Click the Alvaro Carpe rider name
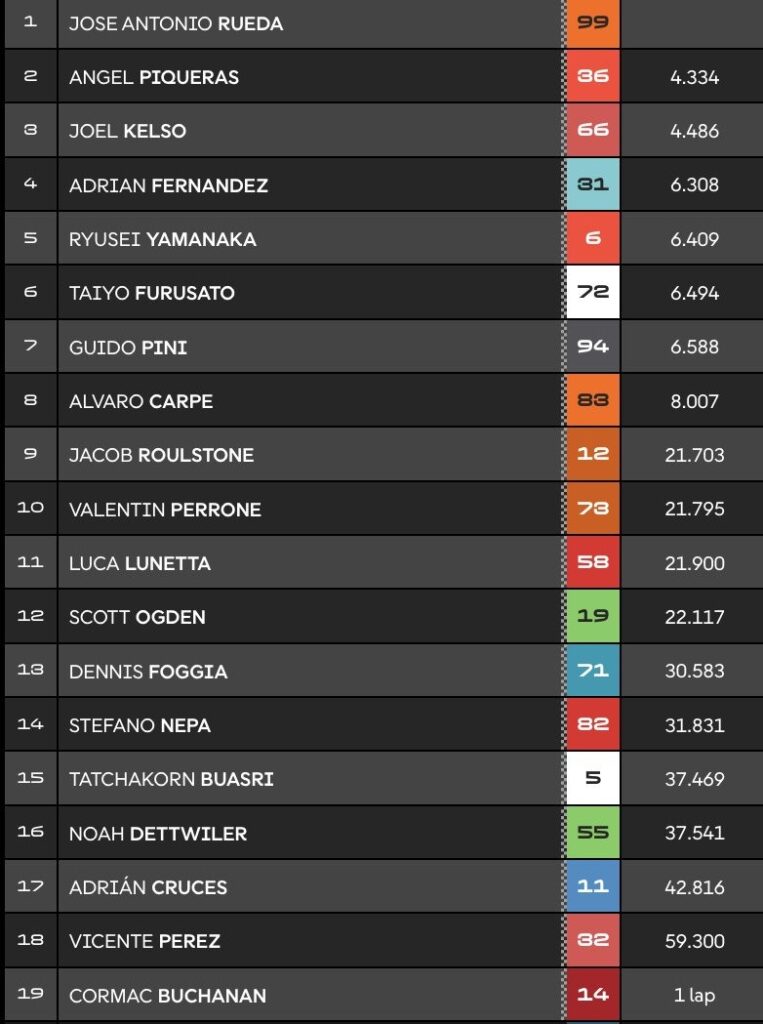Screen dimensions: 763x1024 coord(140,401)
